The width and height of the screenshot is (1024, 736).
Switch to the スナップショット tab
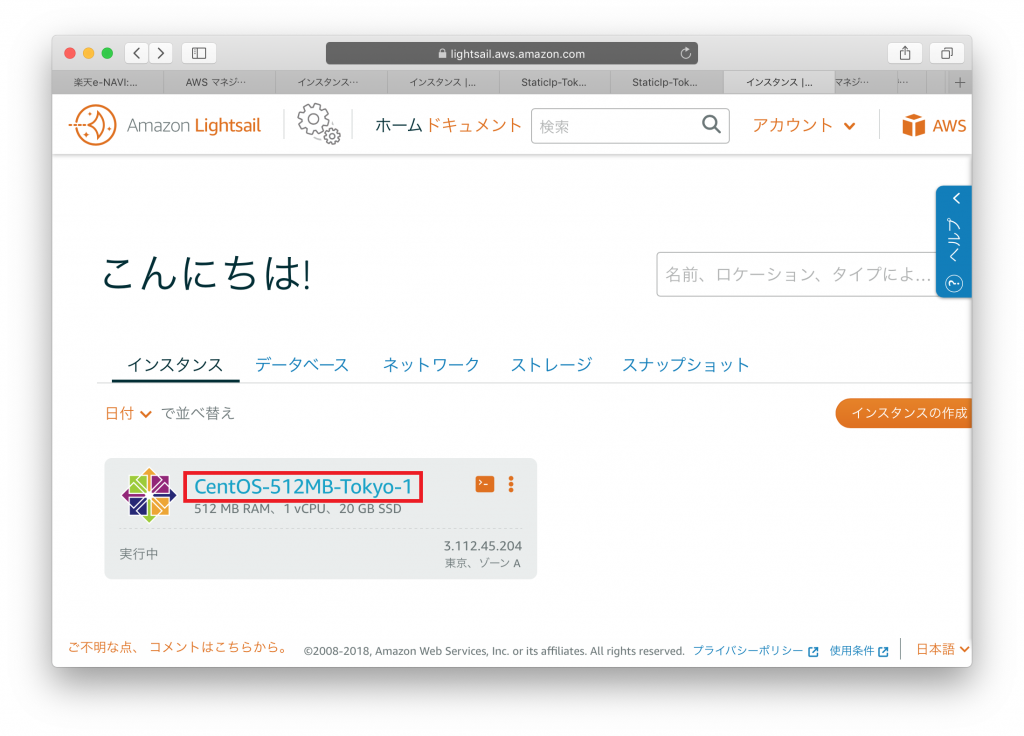[686, 365]
